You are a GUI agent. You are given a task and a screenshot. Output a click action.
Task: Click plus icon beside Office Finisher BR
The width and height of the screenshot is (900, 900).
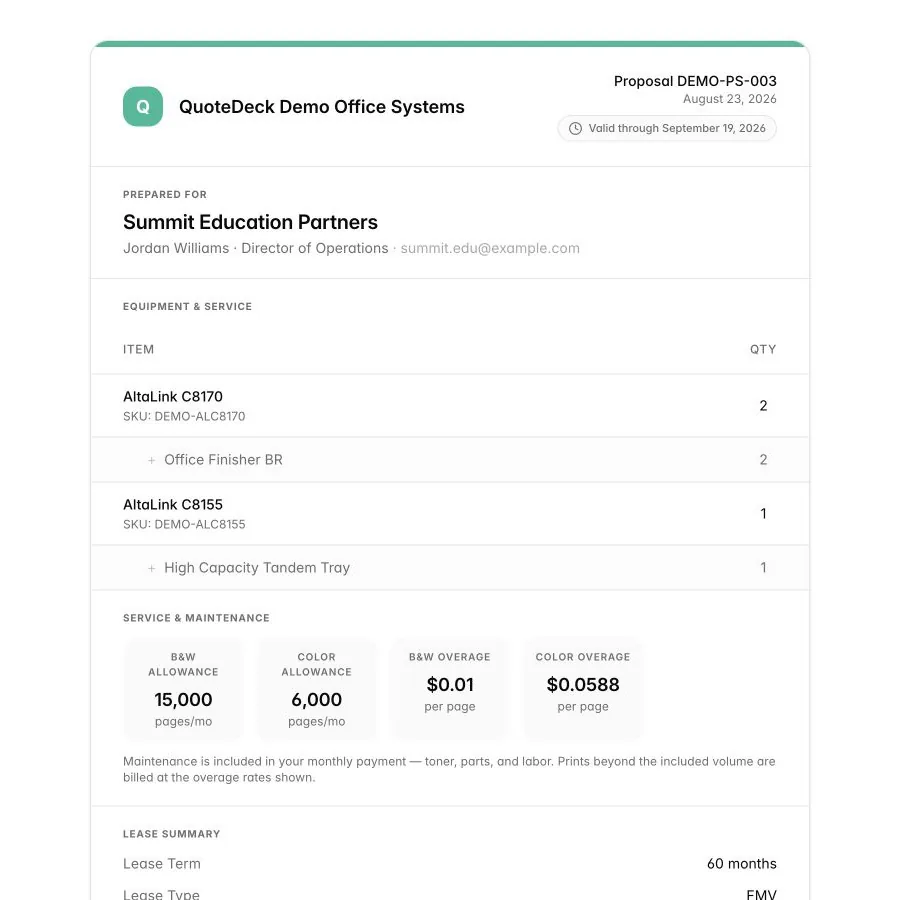152,460
